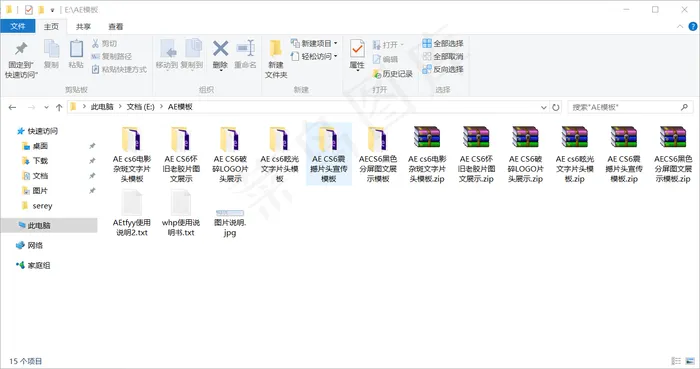This screenshot has height=369, width=700.
Task: Select the Network (网络) sidebar icon
Action: [x=20, y=245]
